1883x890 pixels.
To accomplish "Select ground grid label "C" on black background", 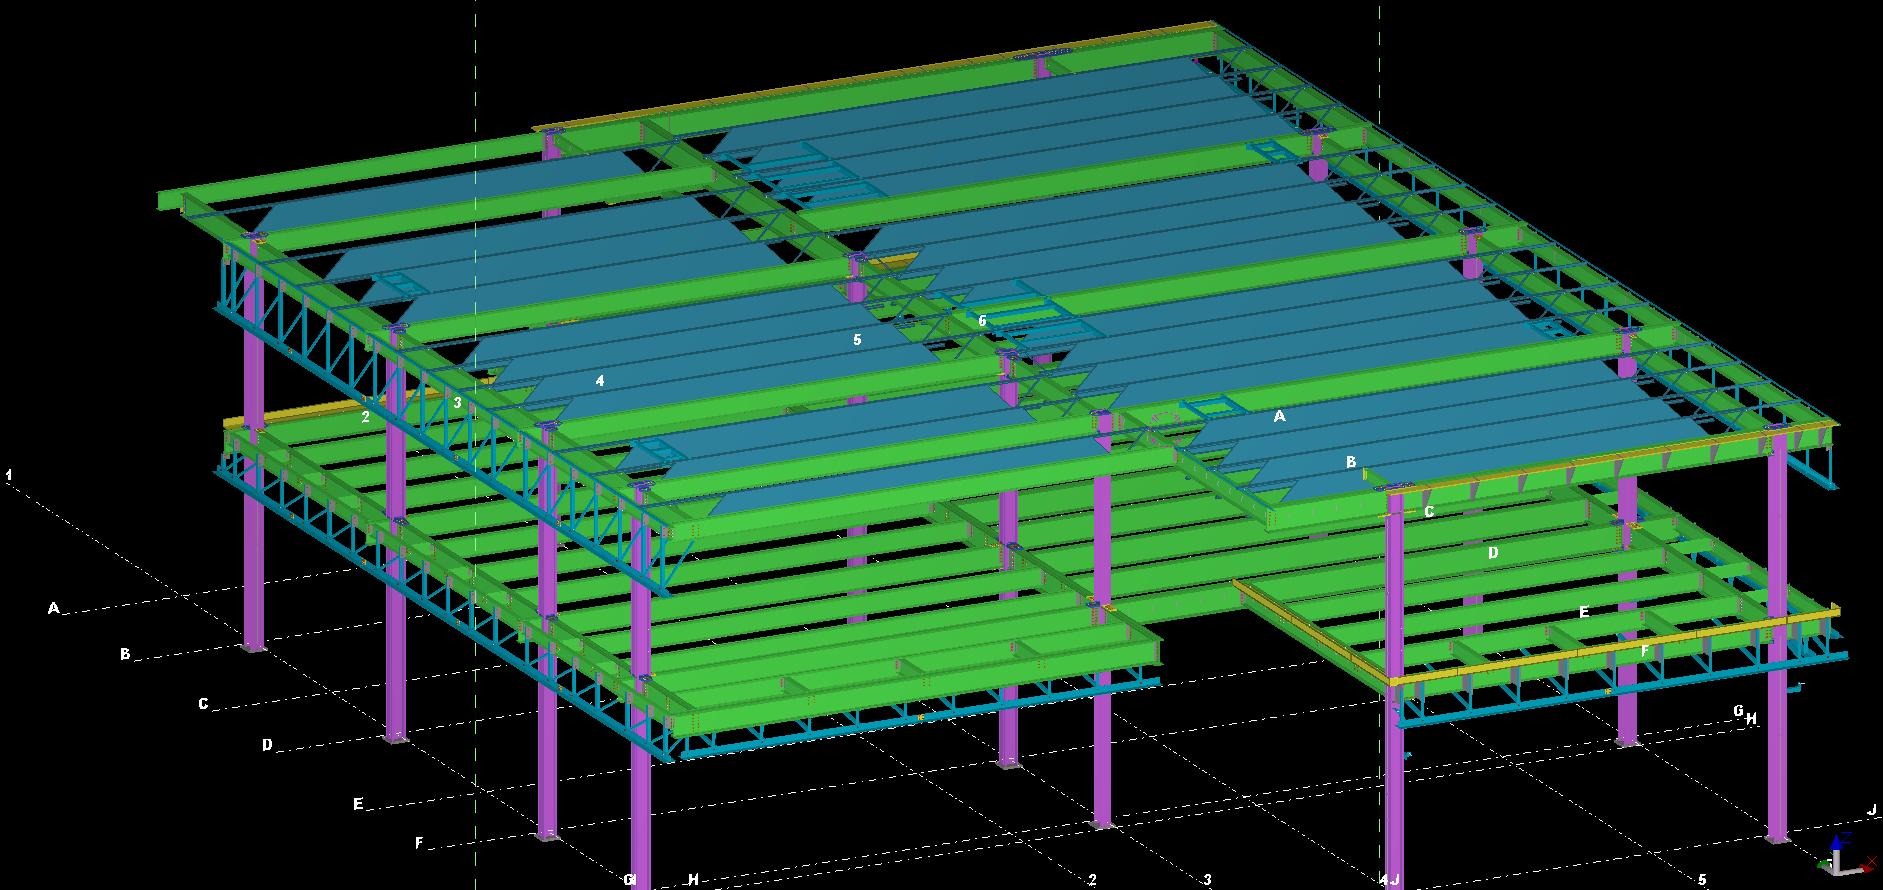I will tap(203, 704).
